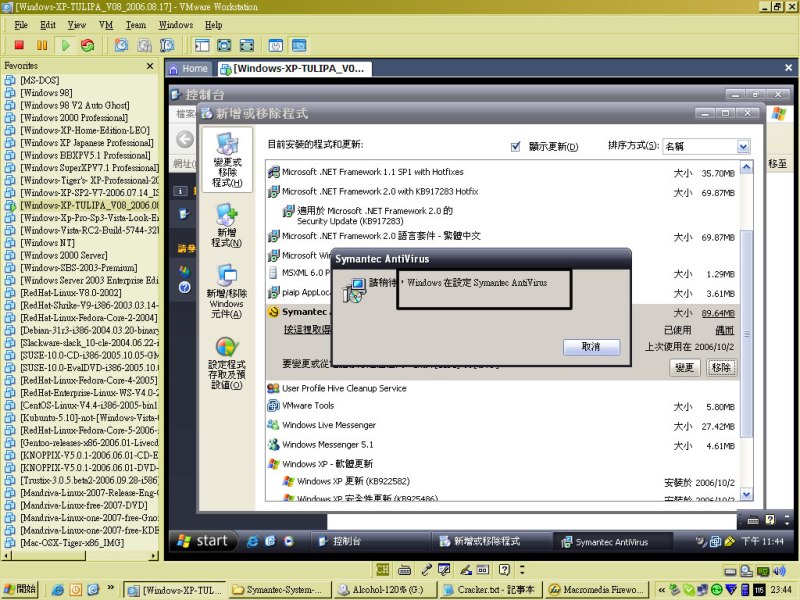Image resolution: width=800 pixels, height=600 pixels.
Task: Open 新增程式(N) in the sidebar
Action: [227, 225]
